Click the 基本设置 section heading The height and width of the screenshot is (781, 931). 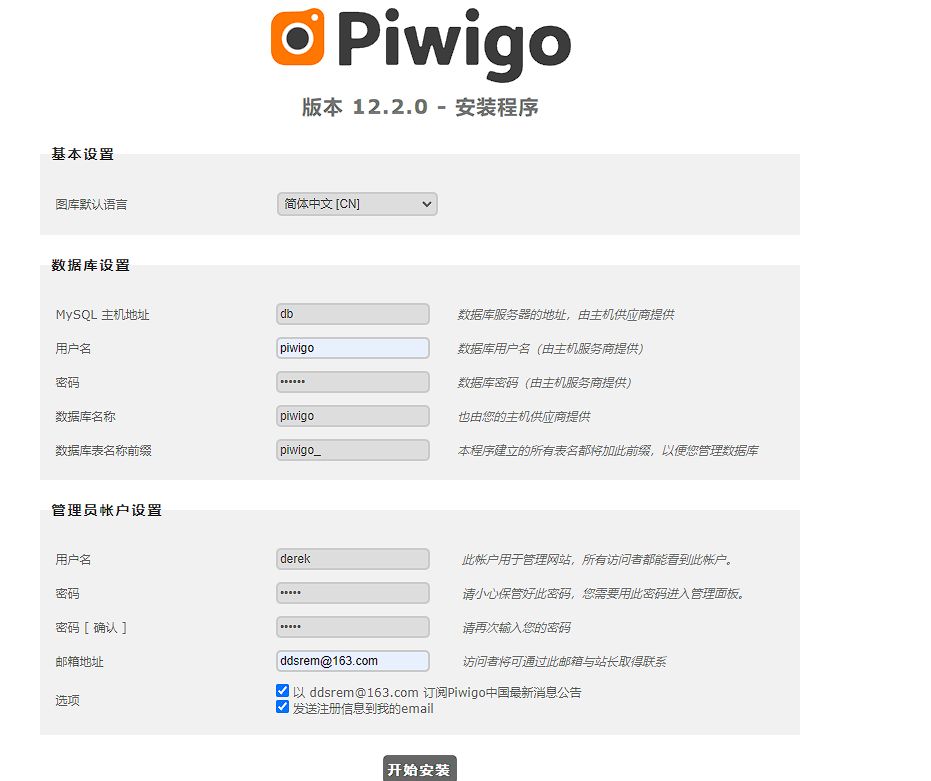pyautogui.click(x=83, y=154)
